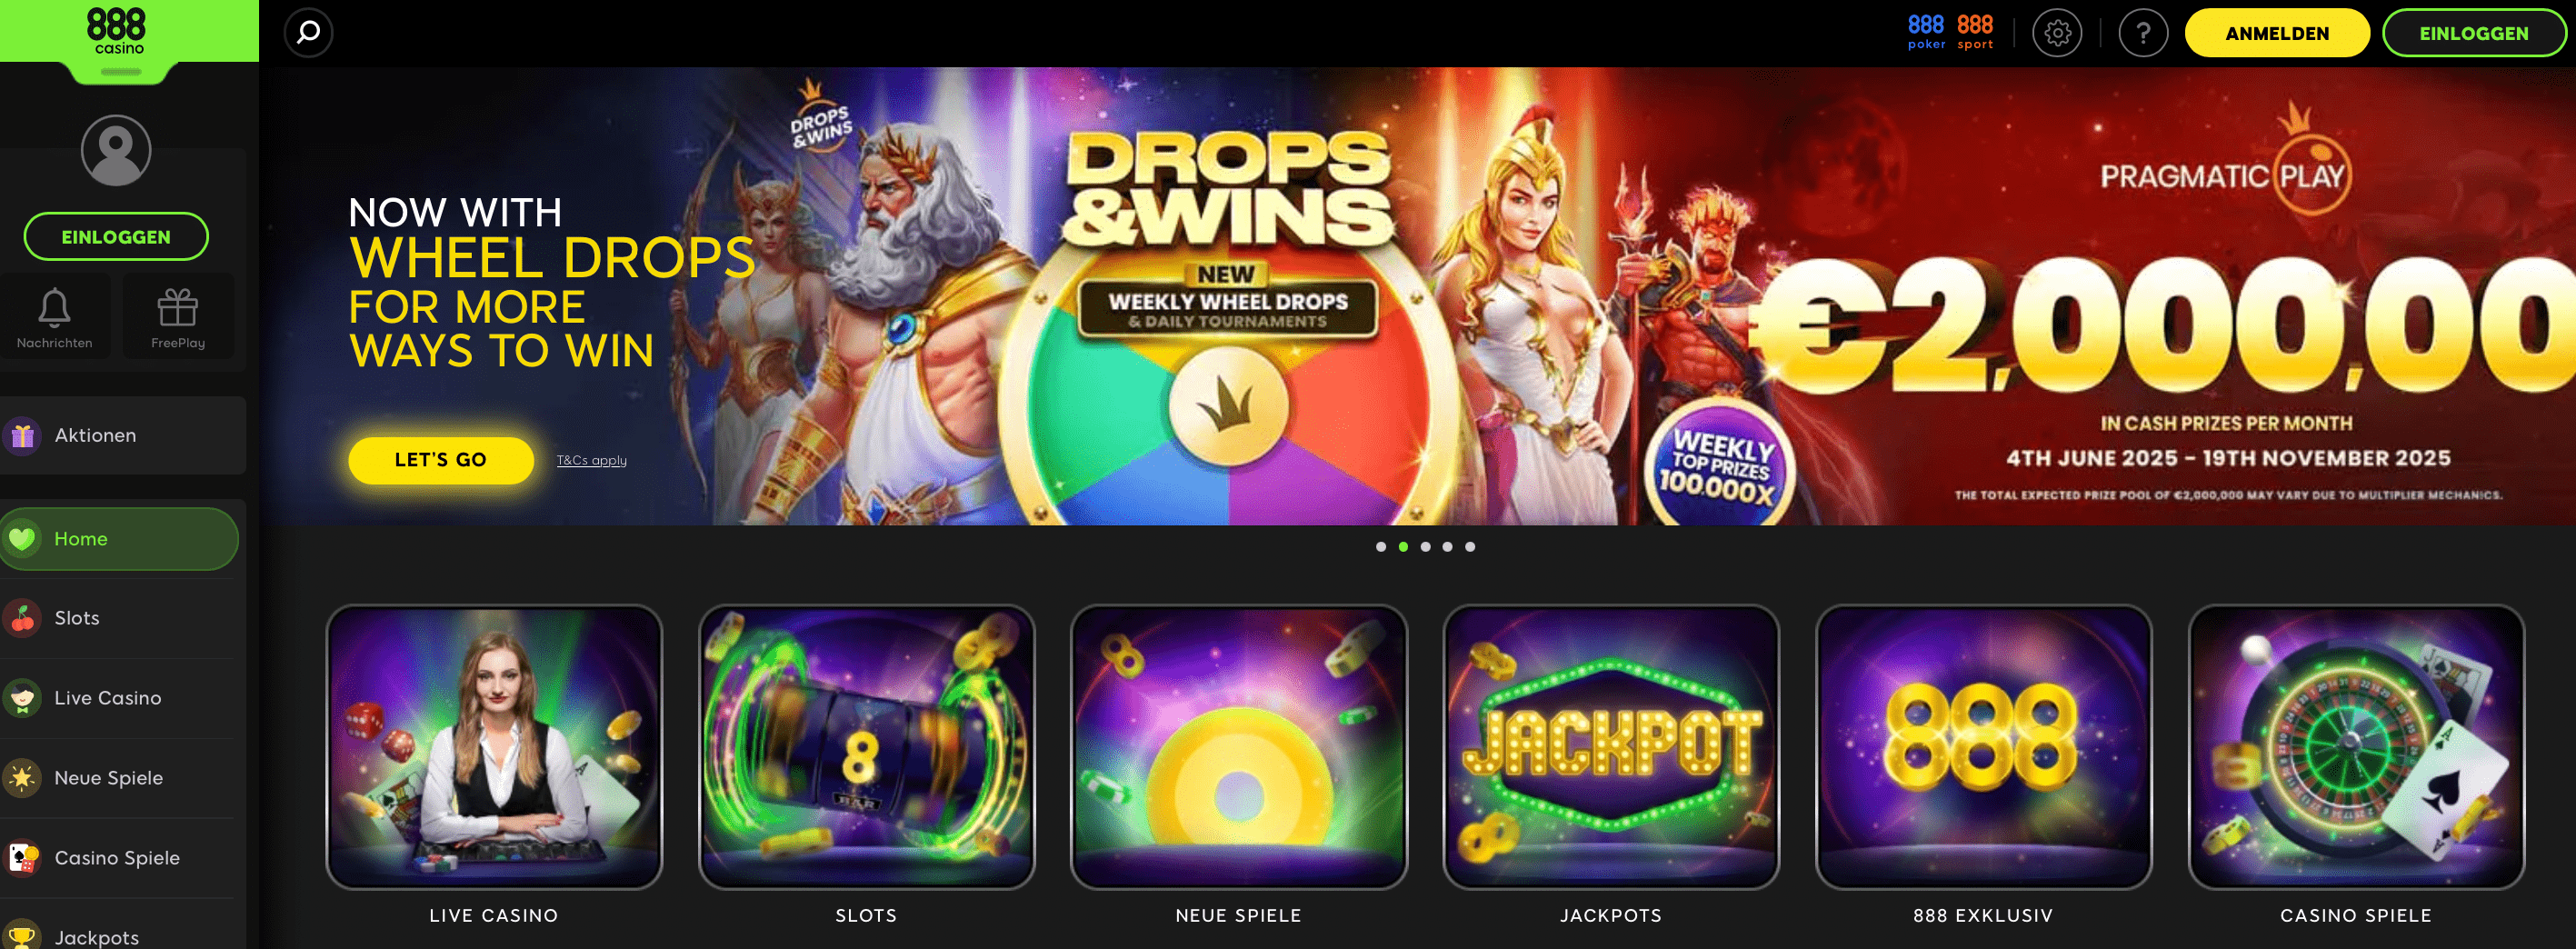Go to 888 sport logo link
2576x949 pixels.
point(1975,31)
